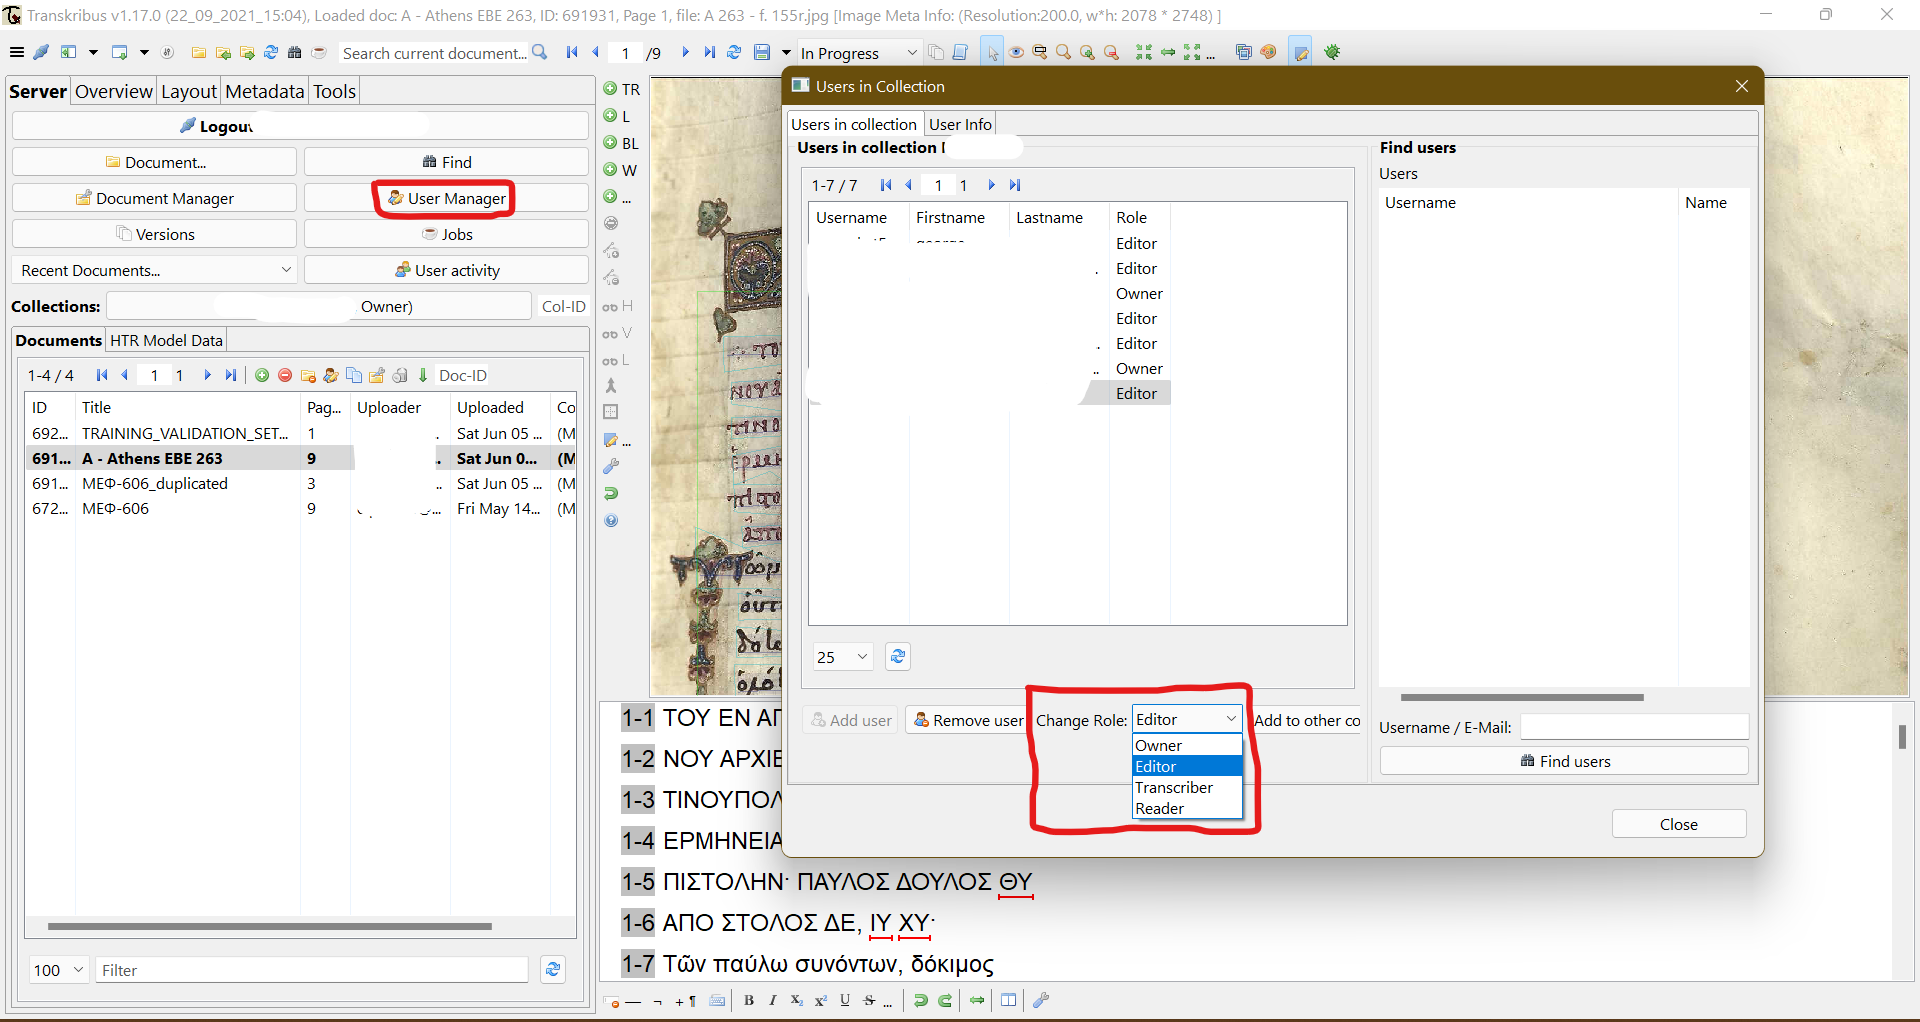Click horizontal scrollbar under Find users table
Viewport: 1920px width, 1022px height.
click(1522, 697)
